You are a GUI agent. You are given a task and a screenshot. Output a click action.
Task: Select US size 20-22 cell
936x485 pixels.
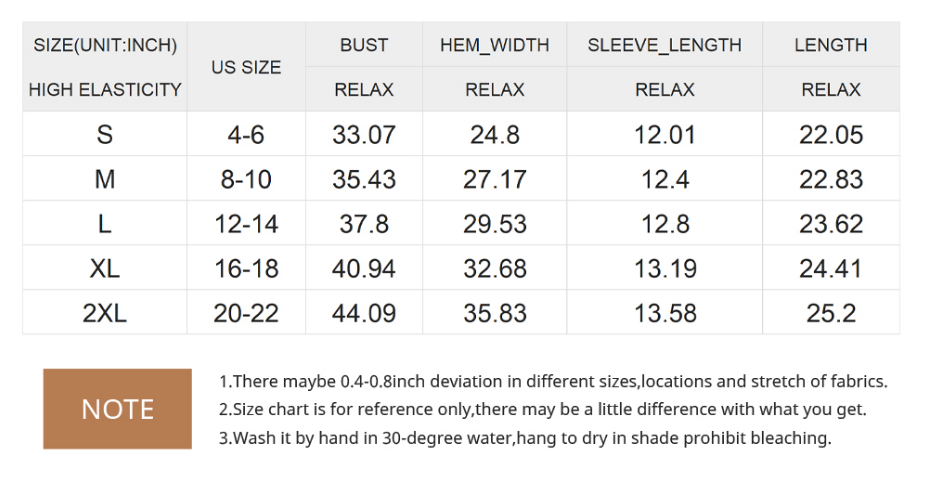(246, 313)
